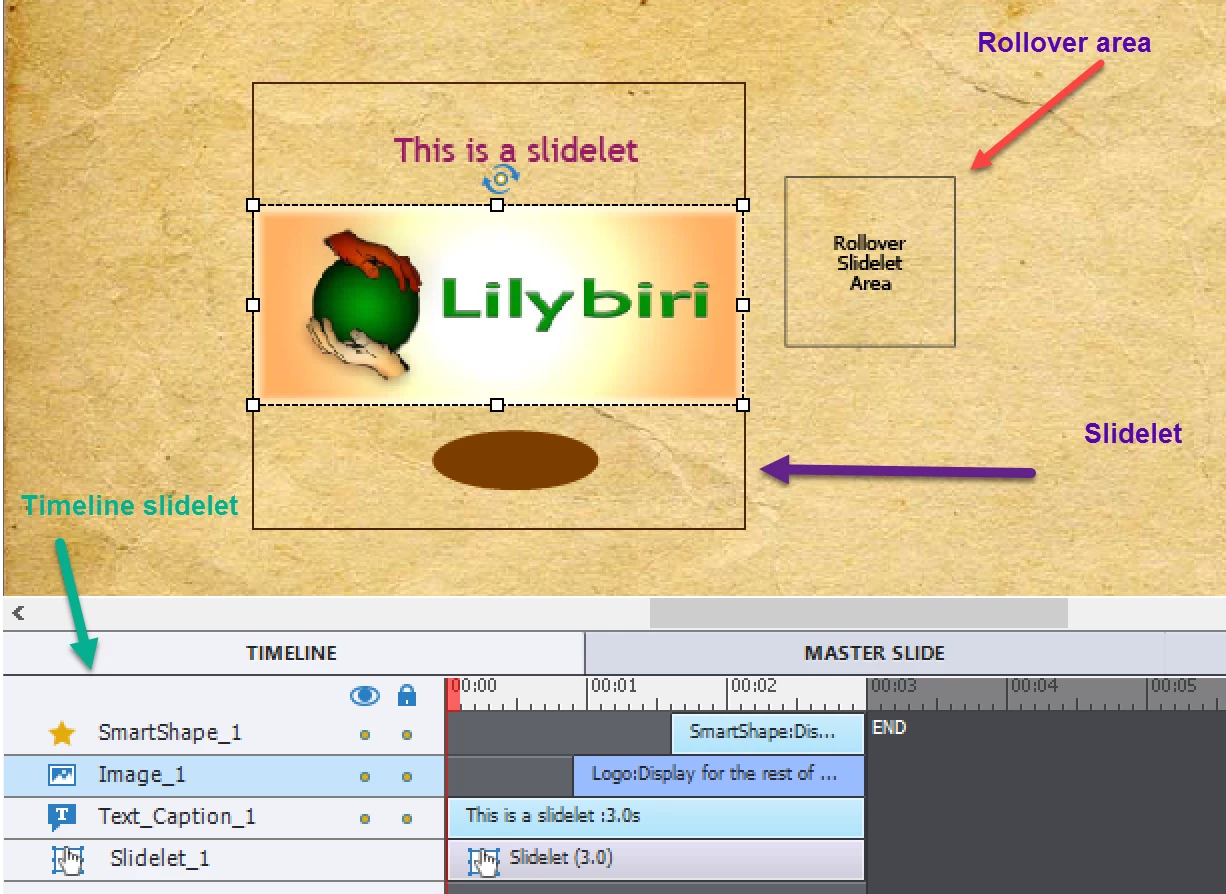This screenshot has width=1226, height=894.
Task: Click the END marker in the timeline
Action: tap(889, 728)
